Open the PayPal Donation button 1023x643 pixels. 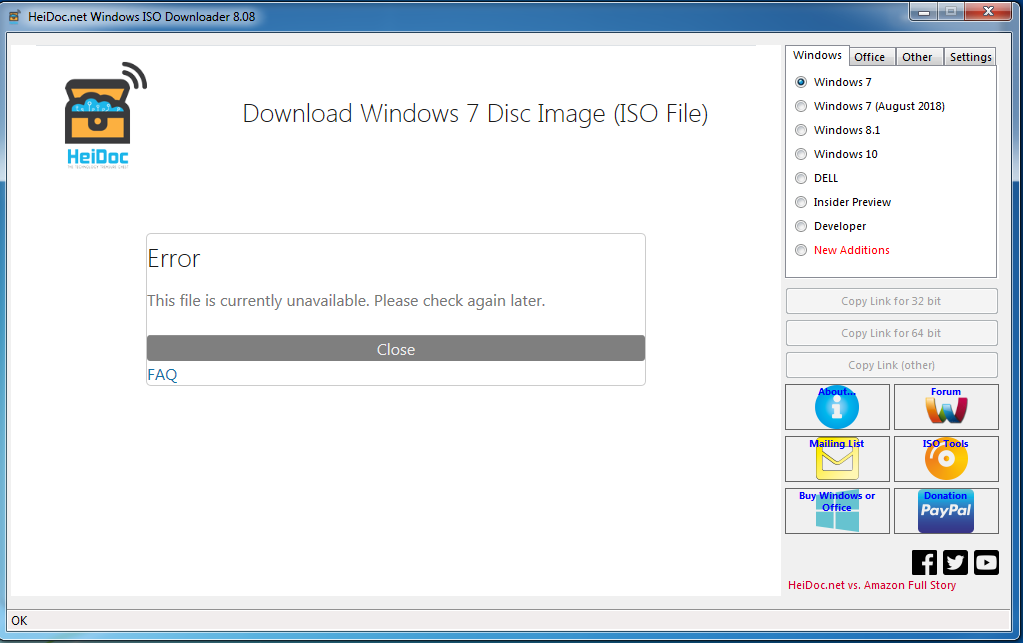pyautogui.click(x=946, y=511)
